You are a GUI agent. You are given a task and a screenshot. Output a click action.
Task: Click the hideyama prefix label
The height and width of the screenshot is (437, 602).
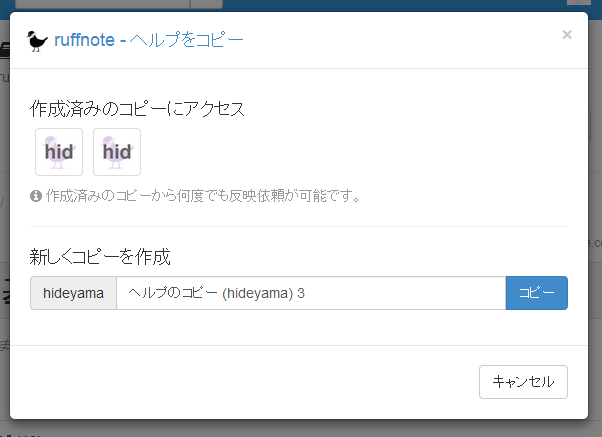73,293
